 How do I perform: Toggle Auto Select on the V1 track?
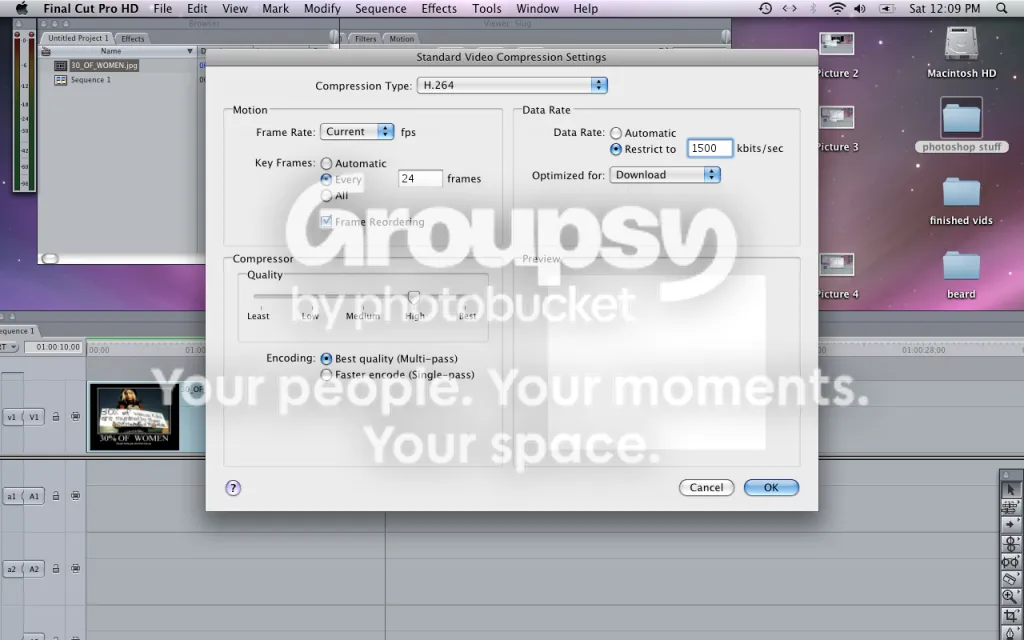click(x=76, y=417)
